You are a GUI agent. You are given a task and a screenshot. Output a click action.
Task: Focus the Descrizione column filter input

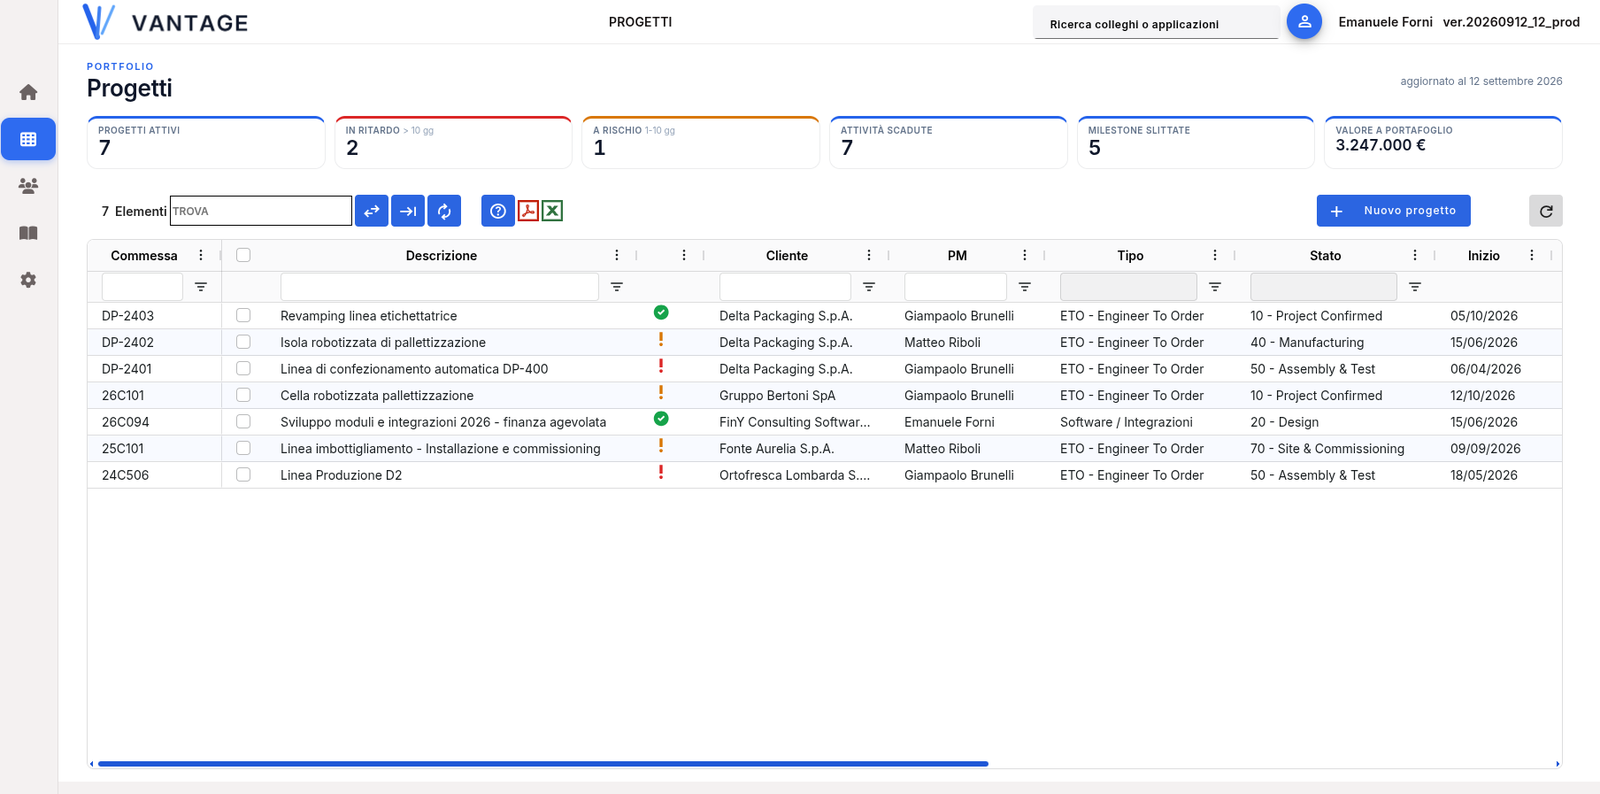[439, 287]
